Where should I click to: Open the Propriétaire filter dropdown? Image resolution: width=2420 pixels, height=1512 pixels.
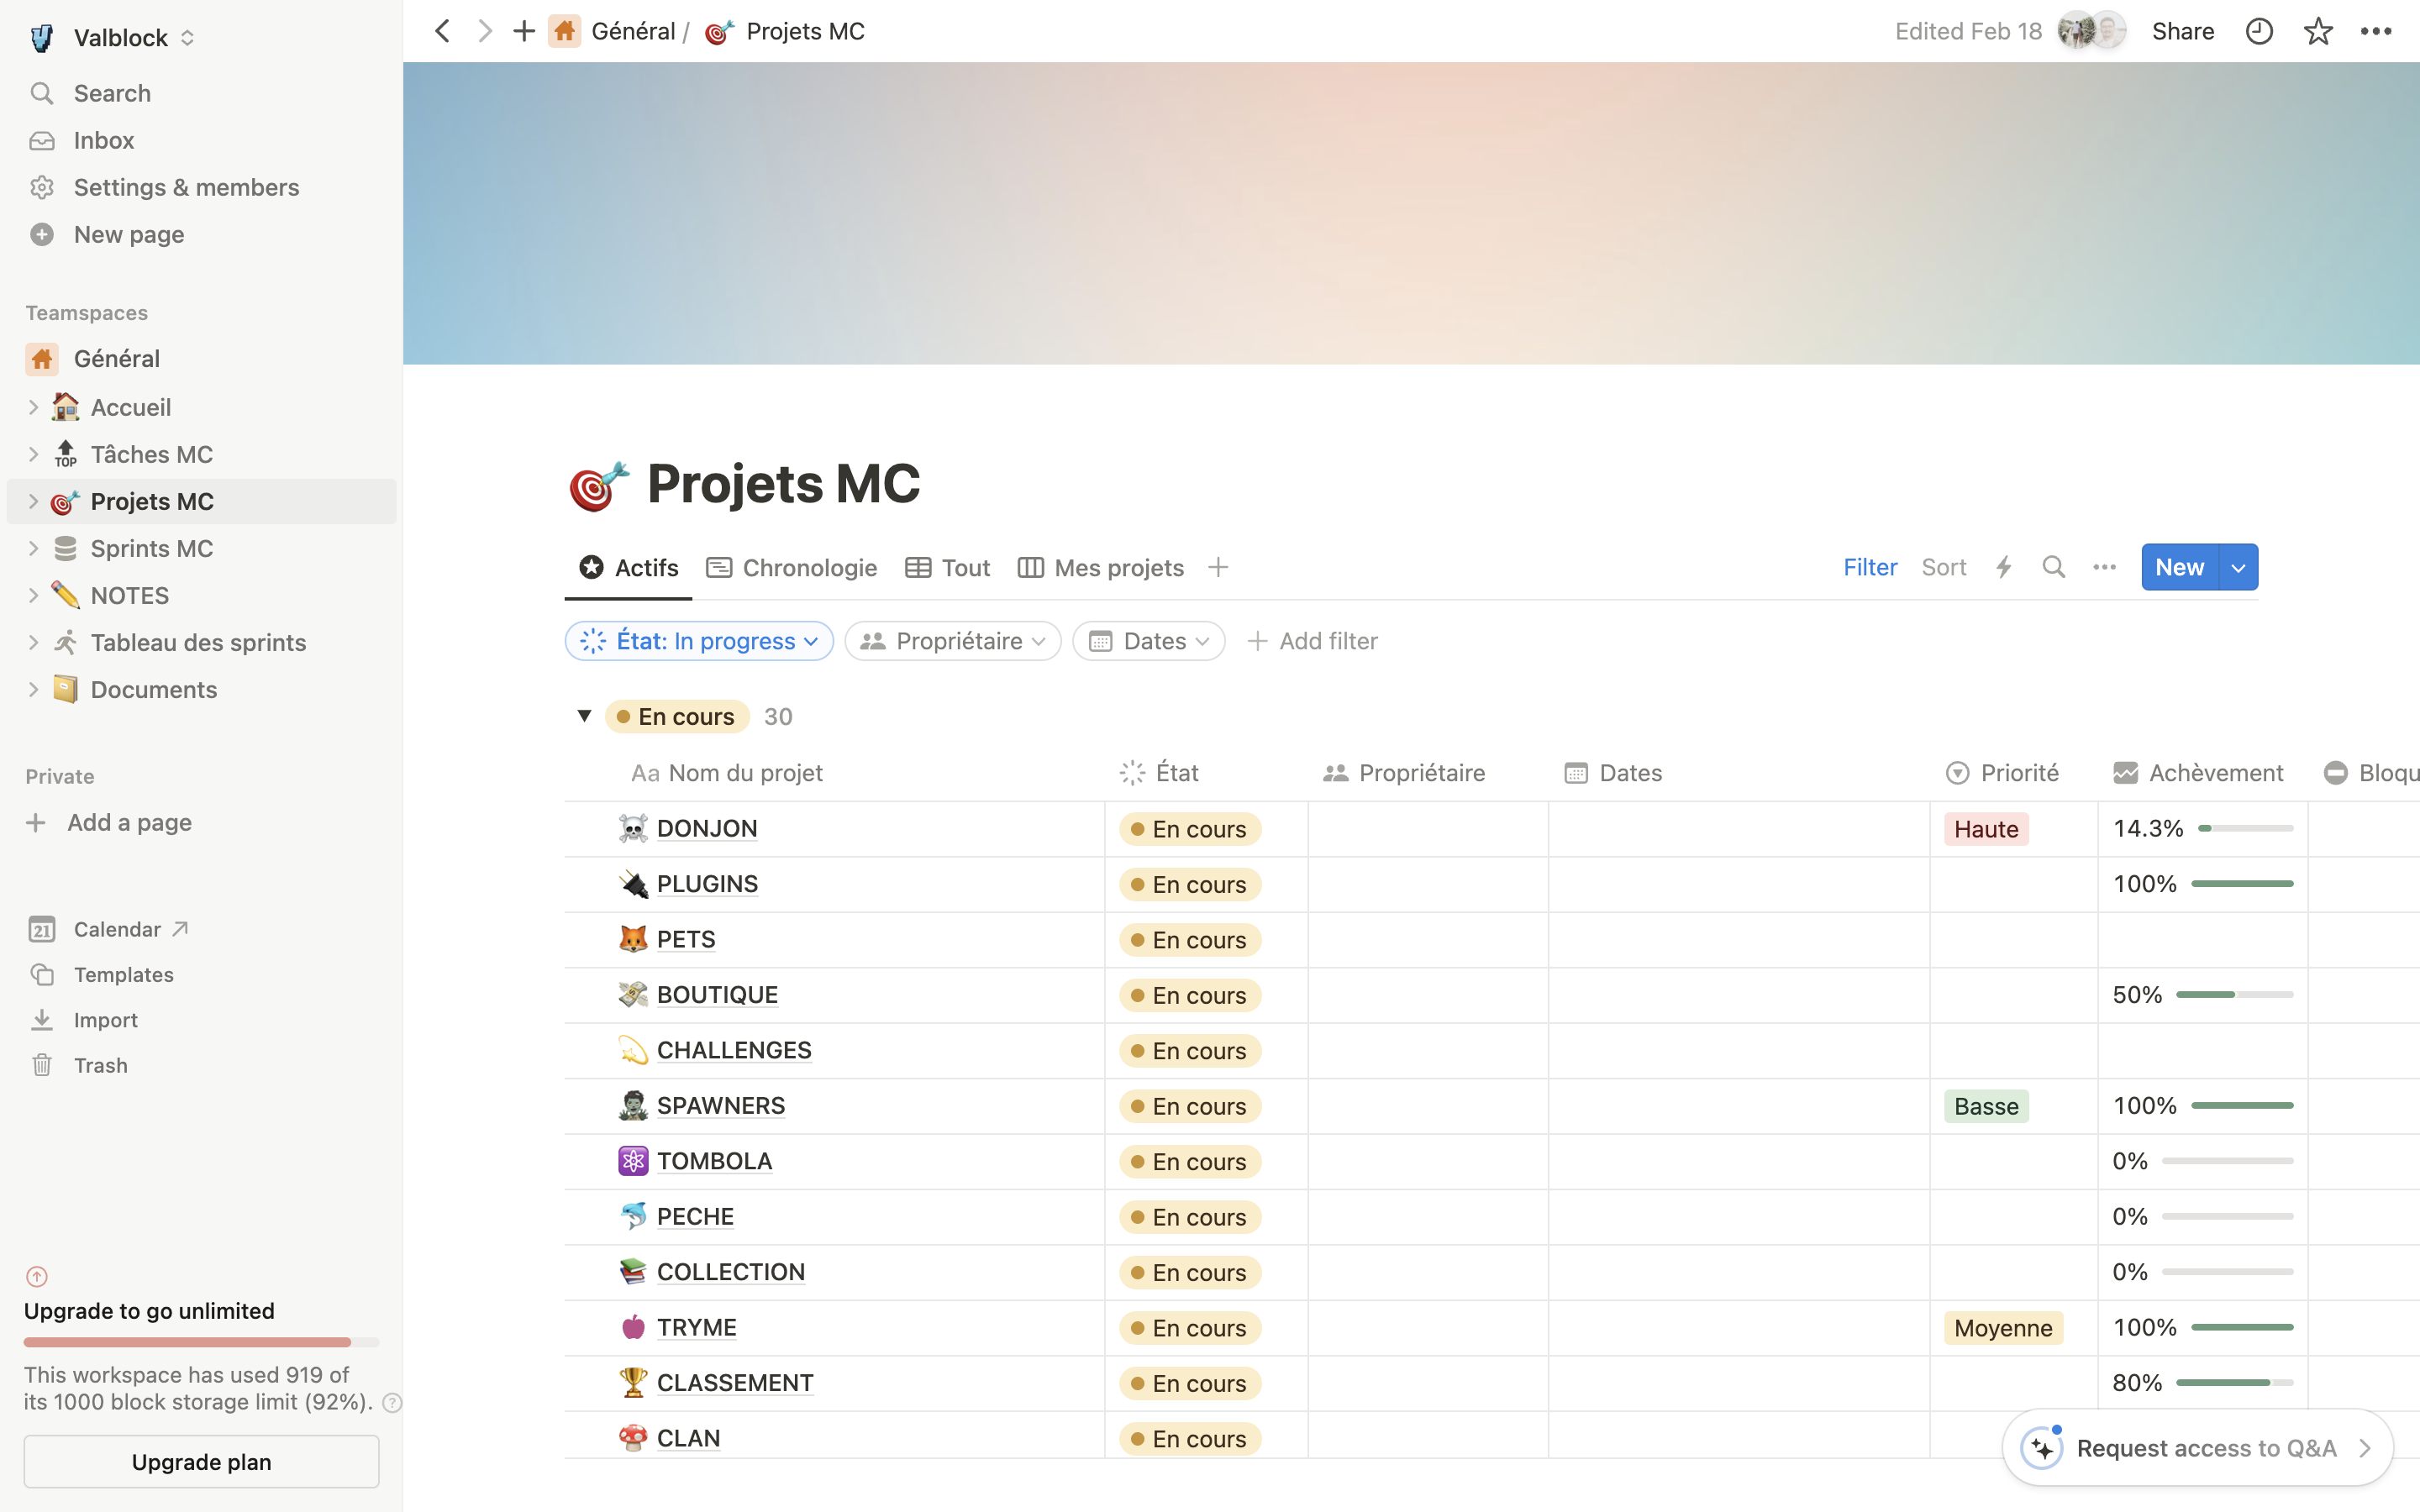[x=952, y=641]
